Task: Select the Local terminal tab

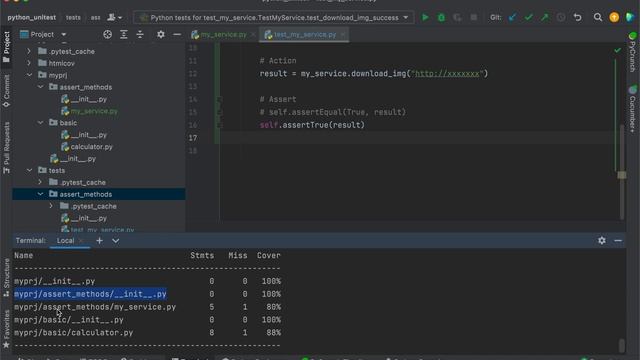Action: point(65,241)
